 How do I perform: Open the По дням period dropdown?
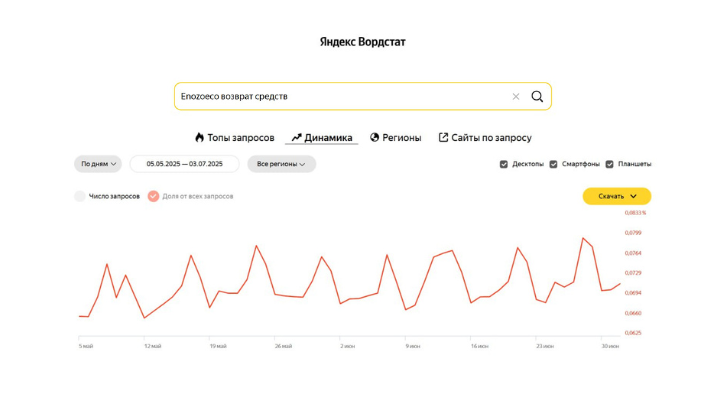98,164
